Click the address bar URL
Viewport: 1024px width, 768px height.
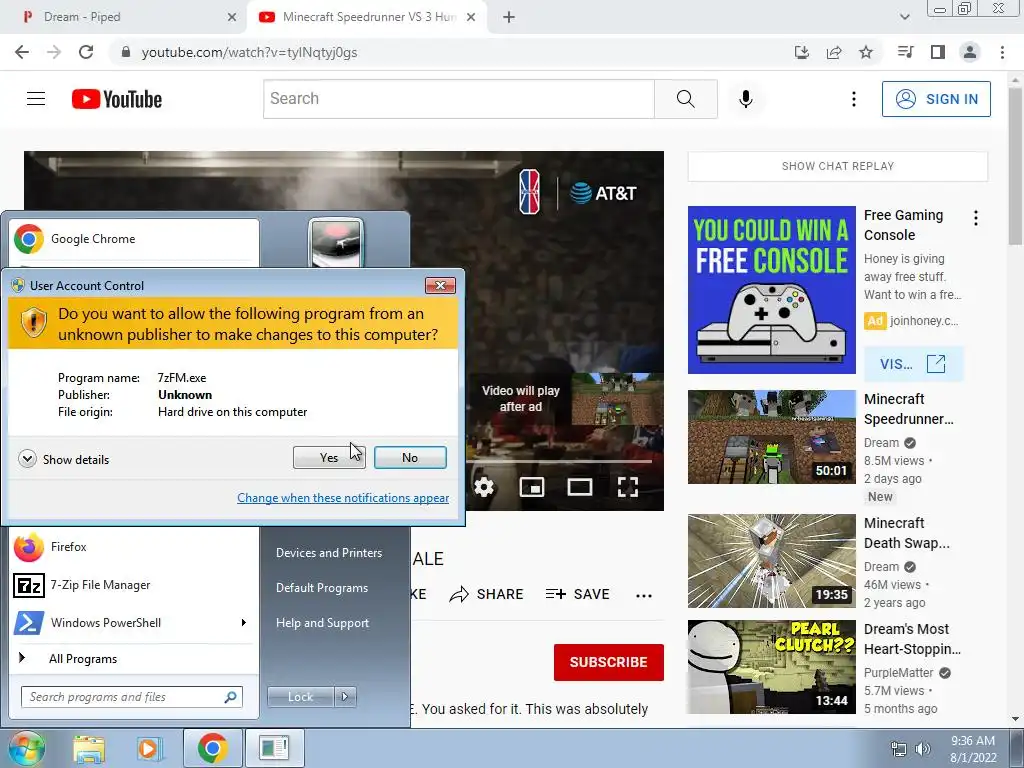(x=249, y=52)
